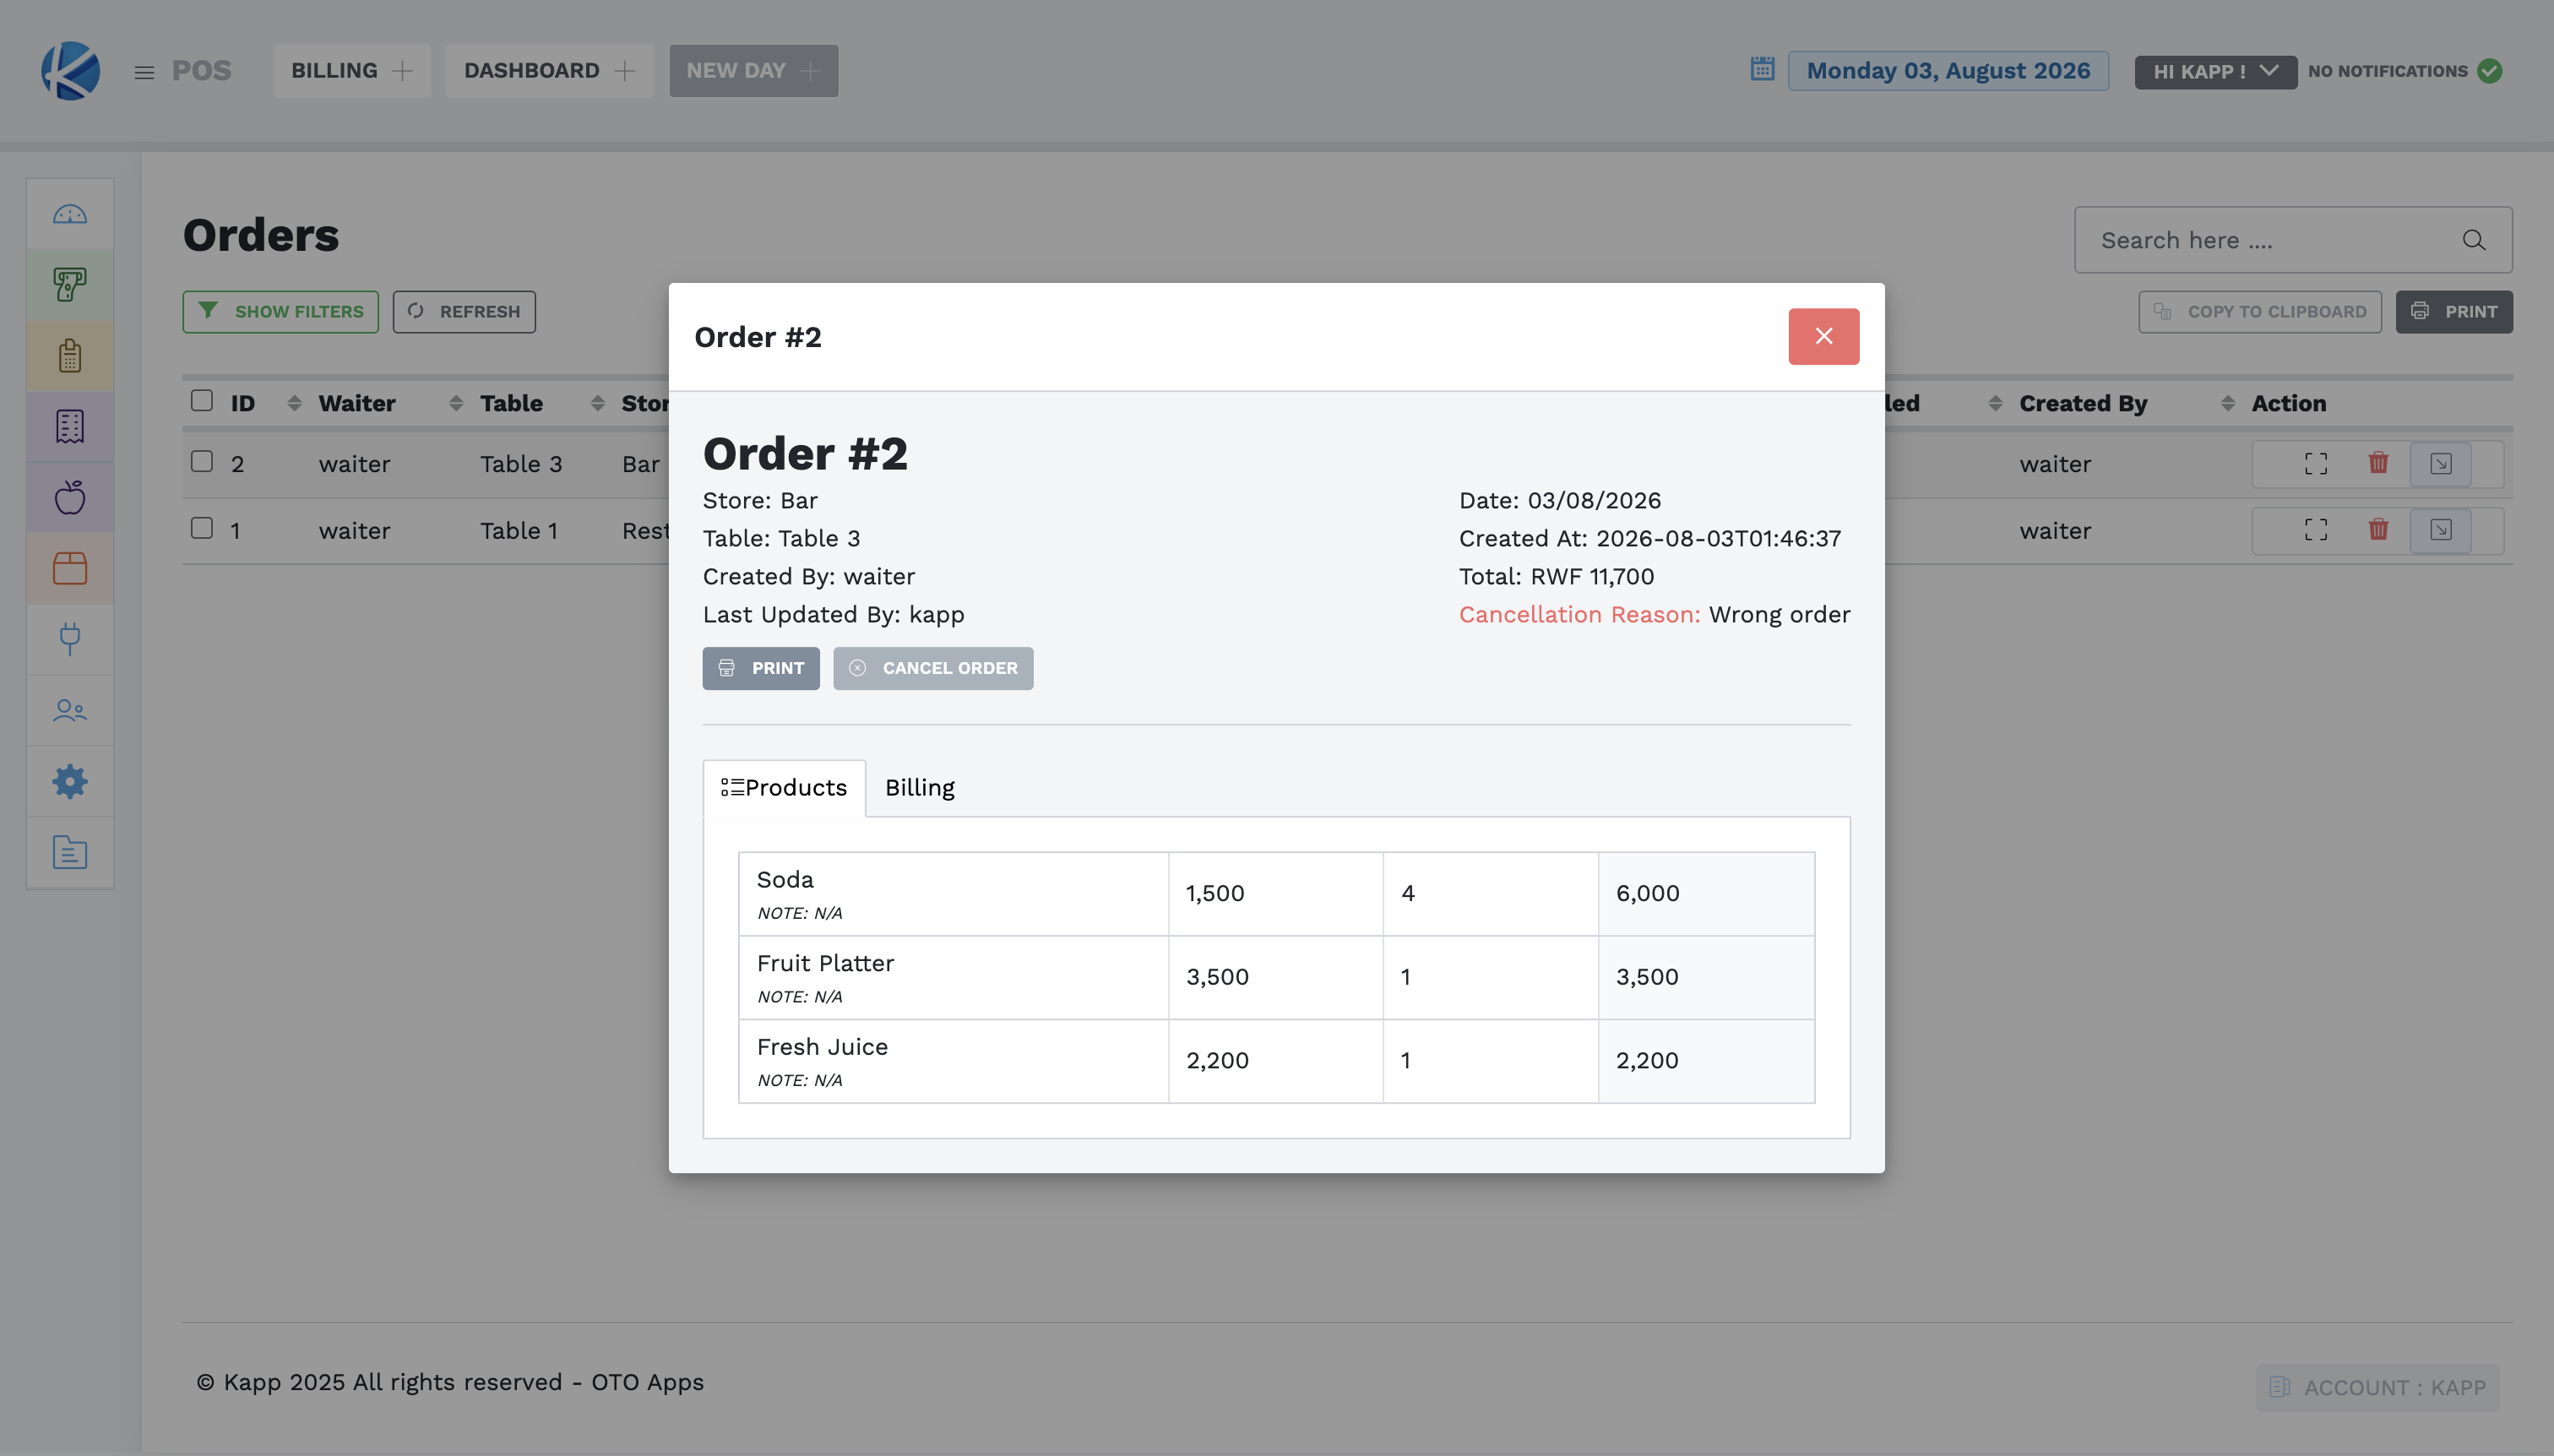Image resolution: width=2554 pixels, height=1456 pixels.
Task: Click the Kapp logo icon
Action: click(70, 70)
